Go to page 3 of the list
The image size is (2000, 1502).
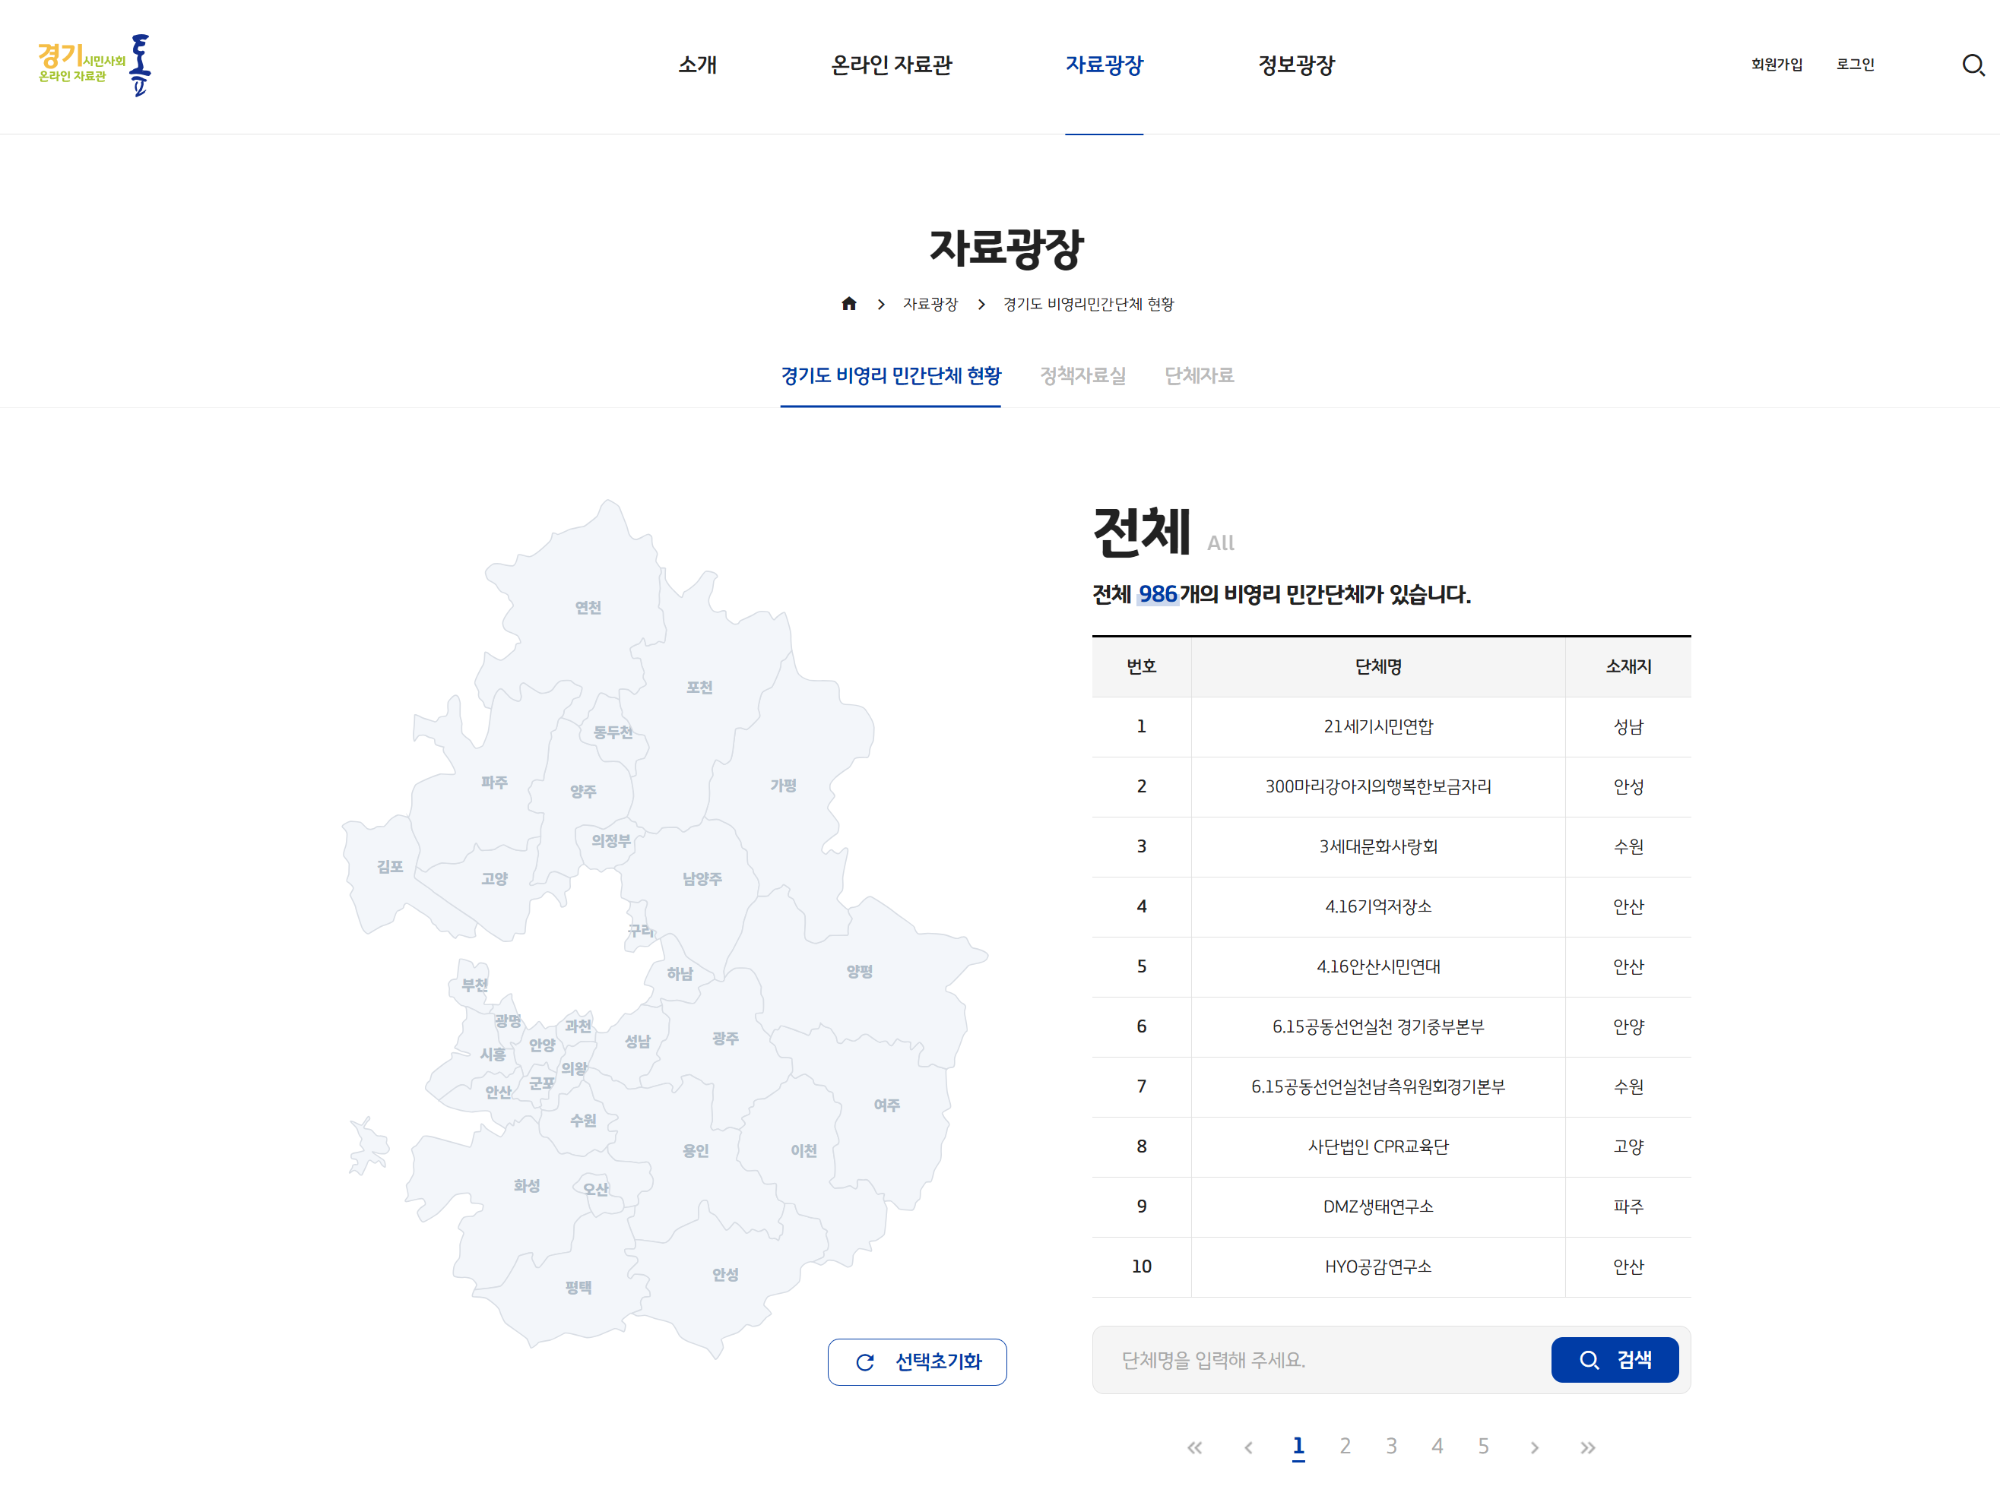tap(1391, 1446)
